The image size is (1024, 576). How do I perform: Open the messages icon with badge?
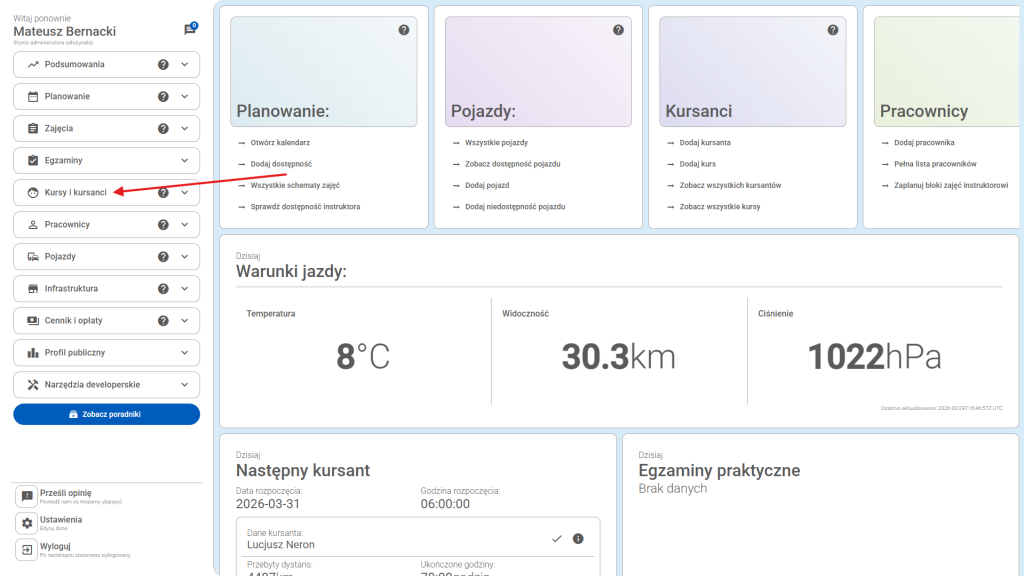pyautogui.click(x=190, y=30)
